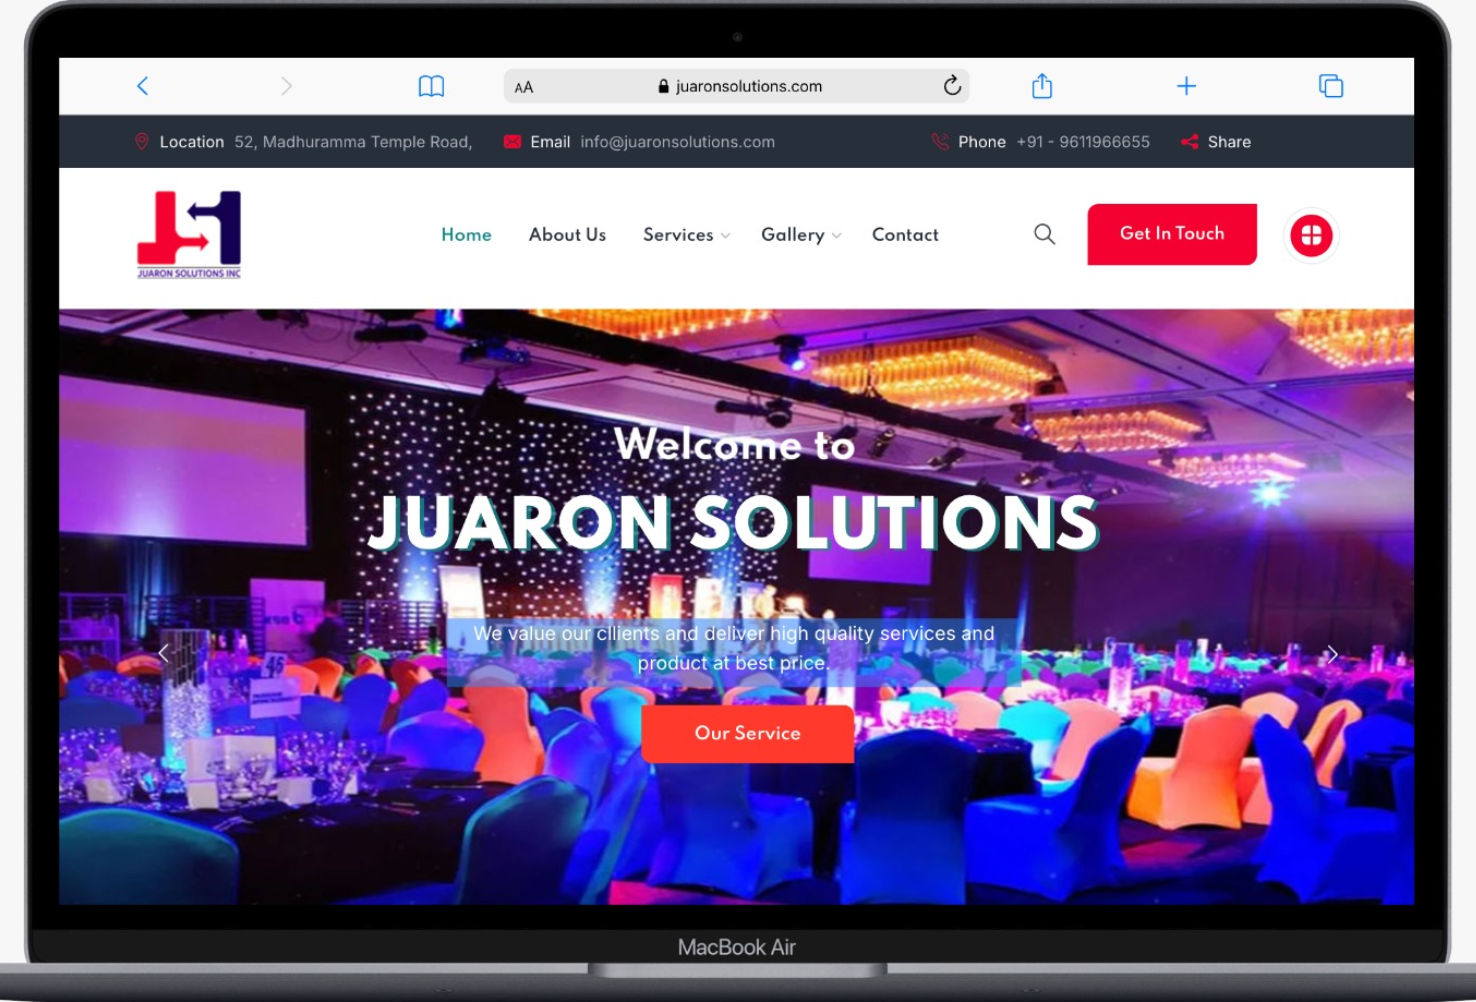Click the juaronsolutions.com address bar
Image resolution: width=1476 pixels, height=1002 pixels.
[737, 86]
